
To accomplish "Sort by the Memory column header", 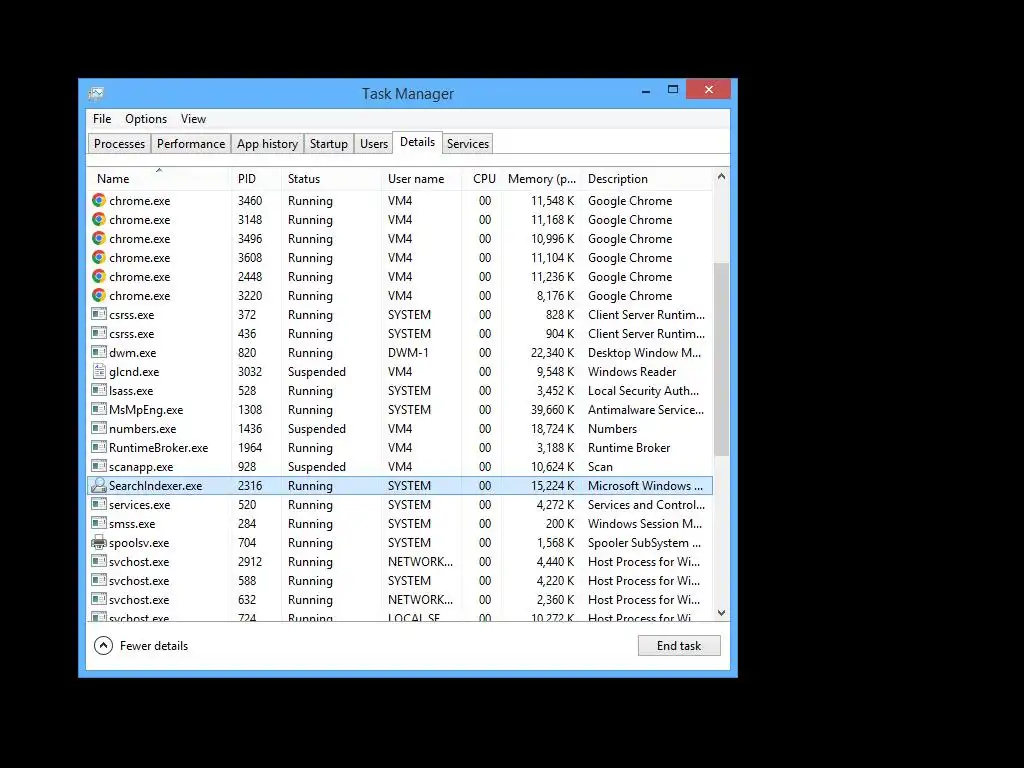I will coord(541,178).
